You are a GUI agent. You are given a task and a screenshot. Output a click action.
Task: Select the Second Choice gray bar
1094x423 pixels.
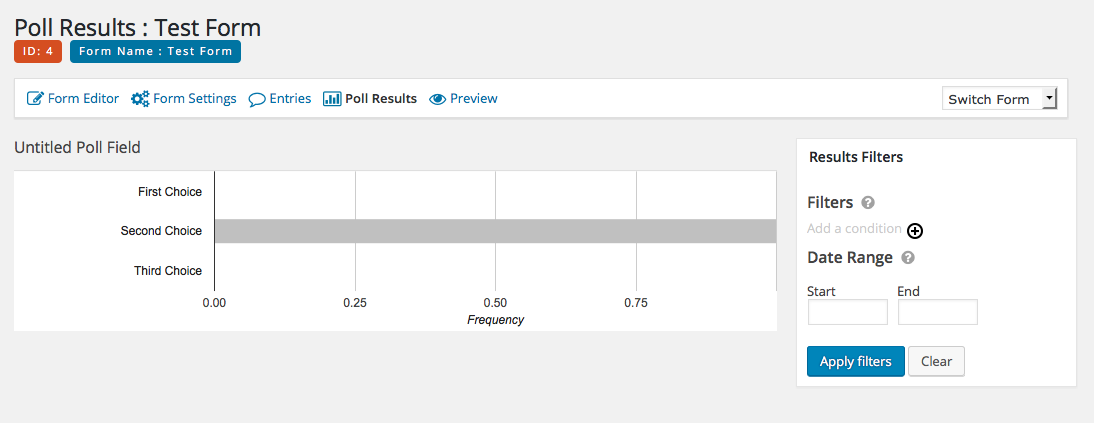(x=495, y=231)
